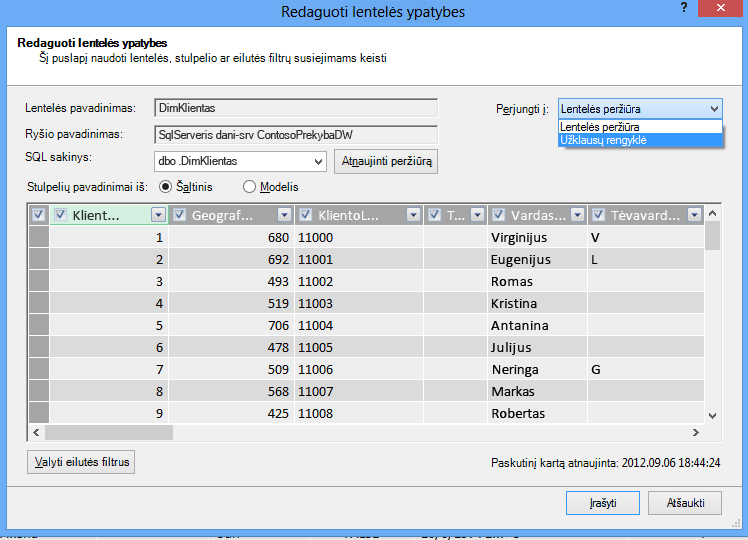Close the Redaguoti lentelės ypatybes dialog

point(720,8)
